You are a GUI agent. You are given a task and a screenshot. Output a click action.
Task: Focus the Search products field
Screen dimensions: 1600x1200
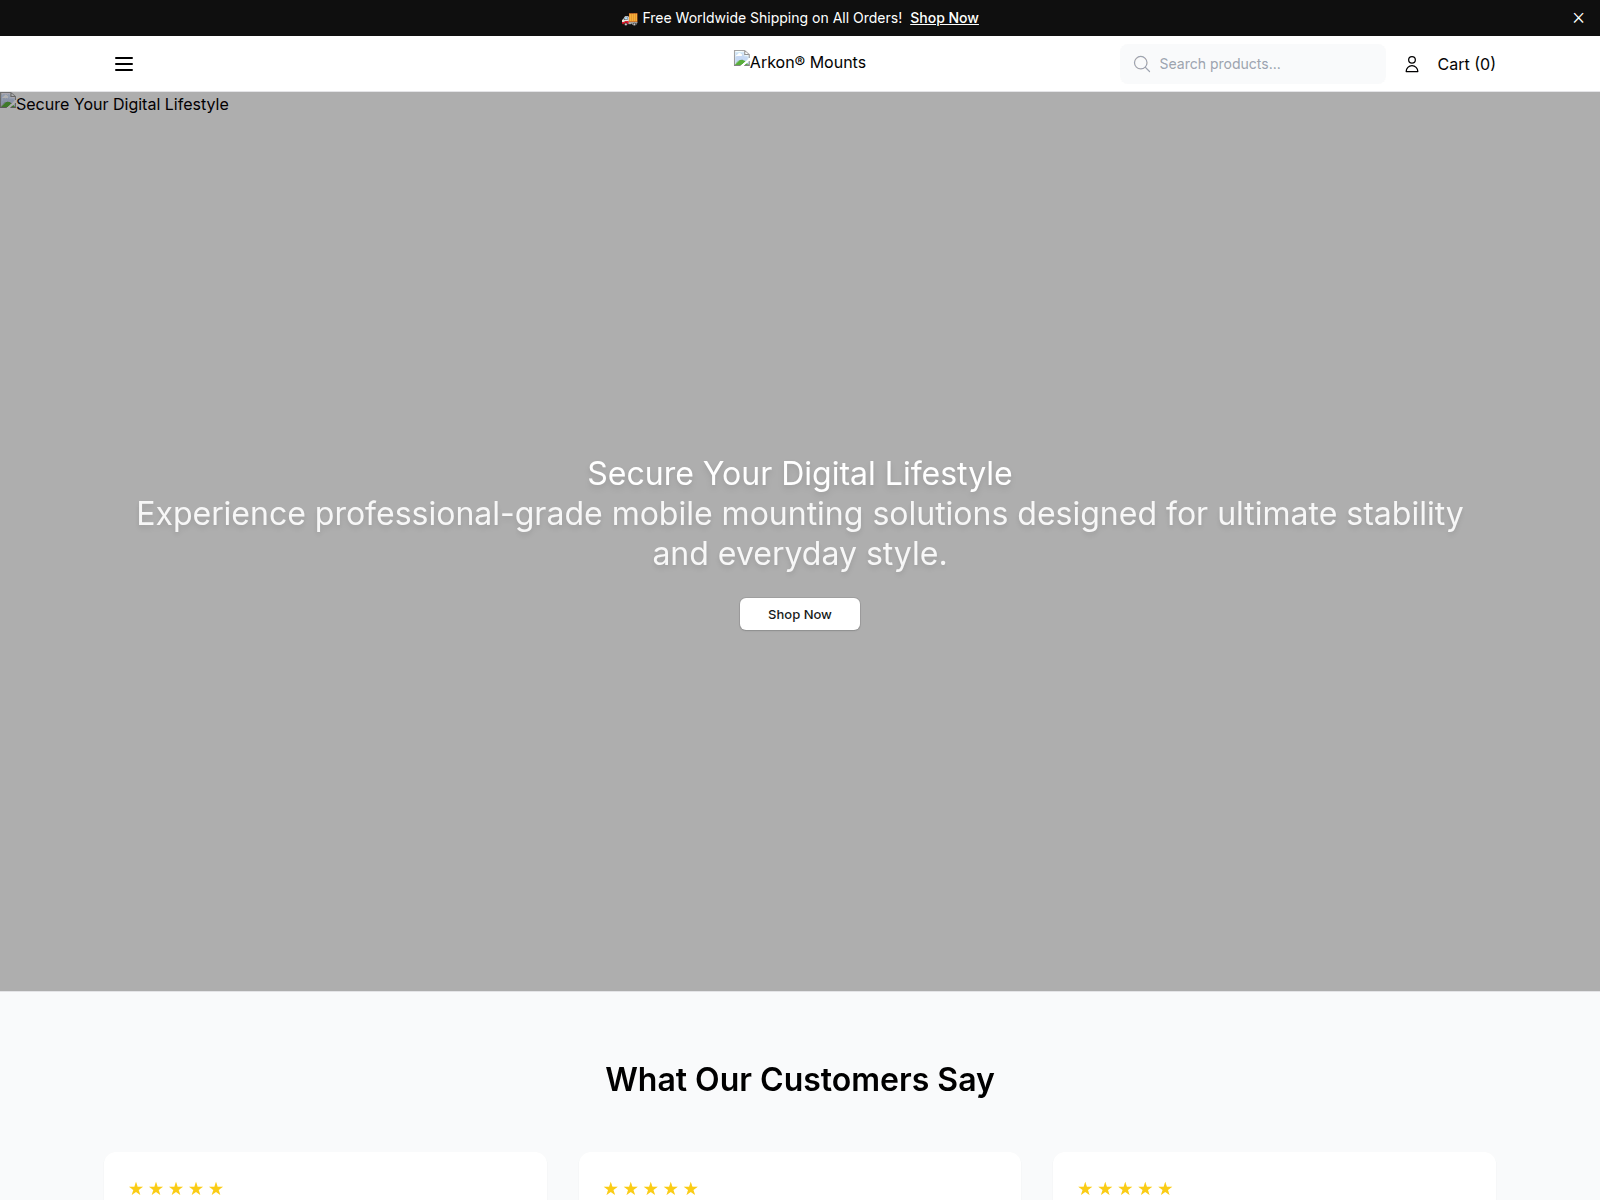pyautogui.click(x=1253, y=64)
